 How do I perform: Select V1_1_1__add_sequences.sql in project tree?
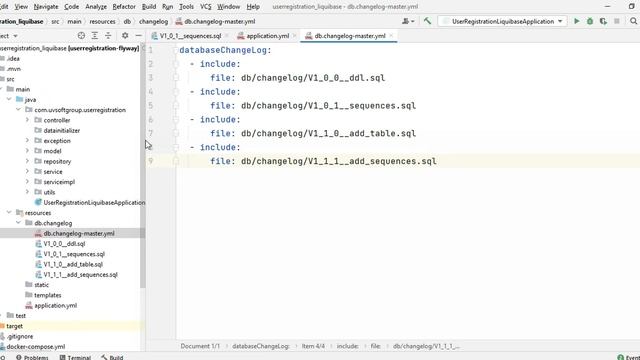click(80, 274)
